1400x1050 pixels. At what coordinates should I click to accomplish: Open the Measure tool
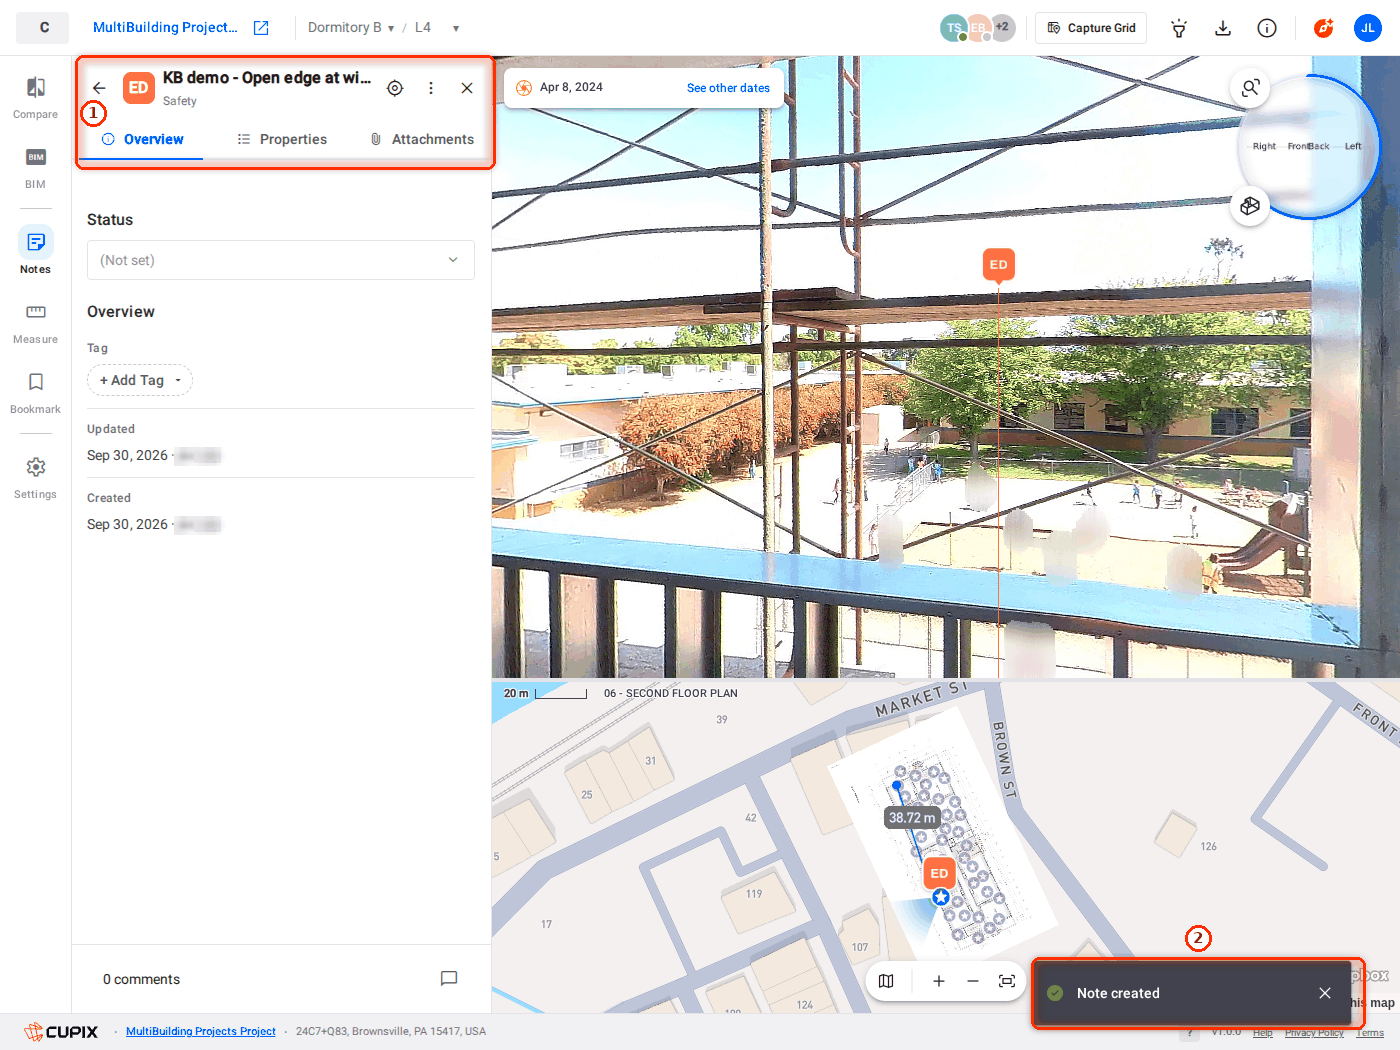point(35,324)
